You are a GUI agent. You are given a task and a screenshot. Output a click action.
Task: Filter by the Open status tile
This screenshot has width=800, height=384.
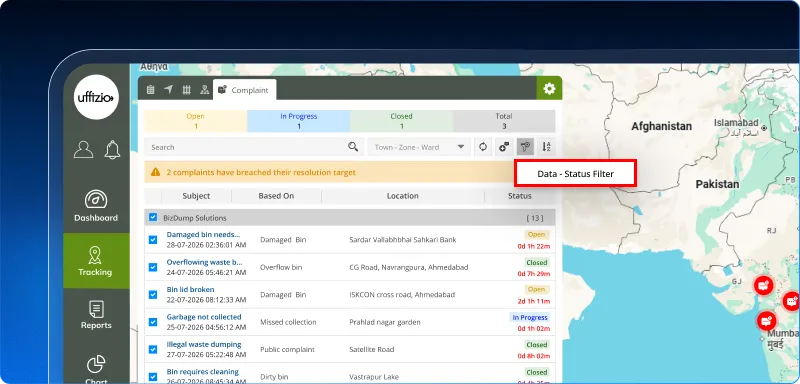tap(195, 121)
